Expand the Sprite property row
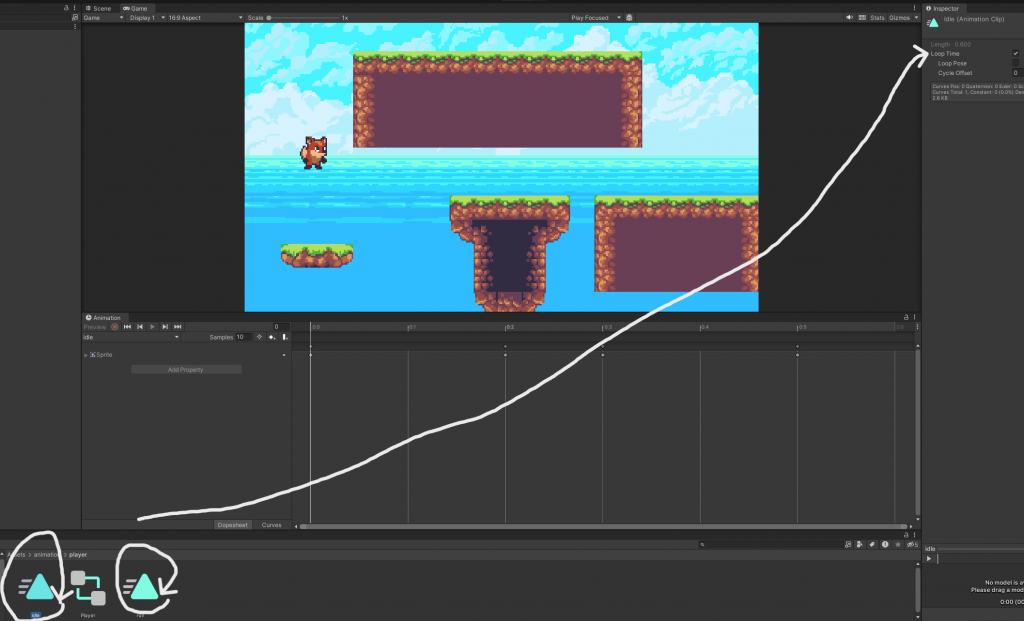 (86, 355)
